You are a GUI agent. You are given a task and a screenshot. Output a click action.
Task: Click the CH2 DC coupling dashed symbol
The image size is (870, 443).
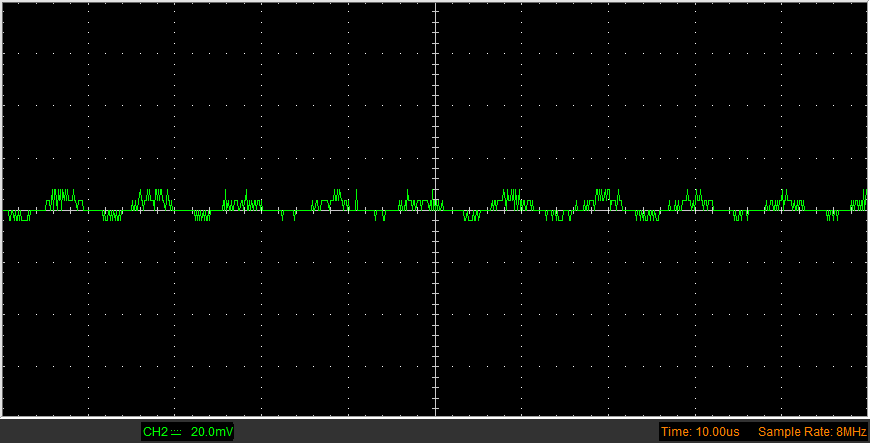[x=177, y=432]
